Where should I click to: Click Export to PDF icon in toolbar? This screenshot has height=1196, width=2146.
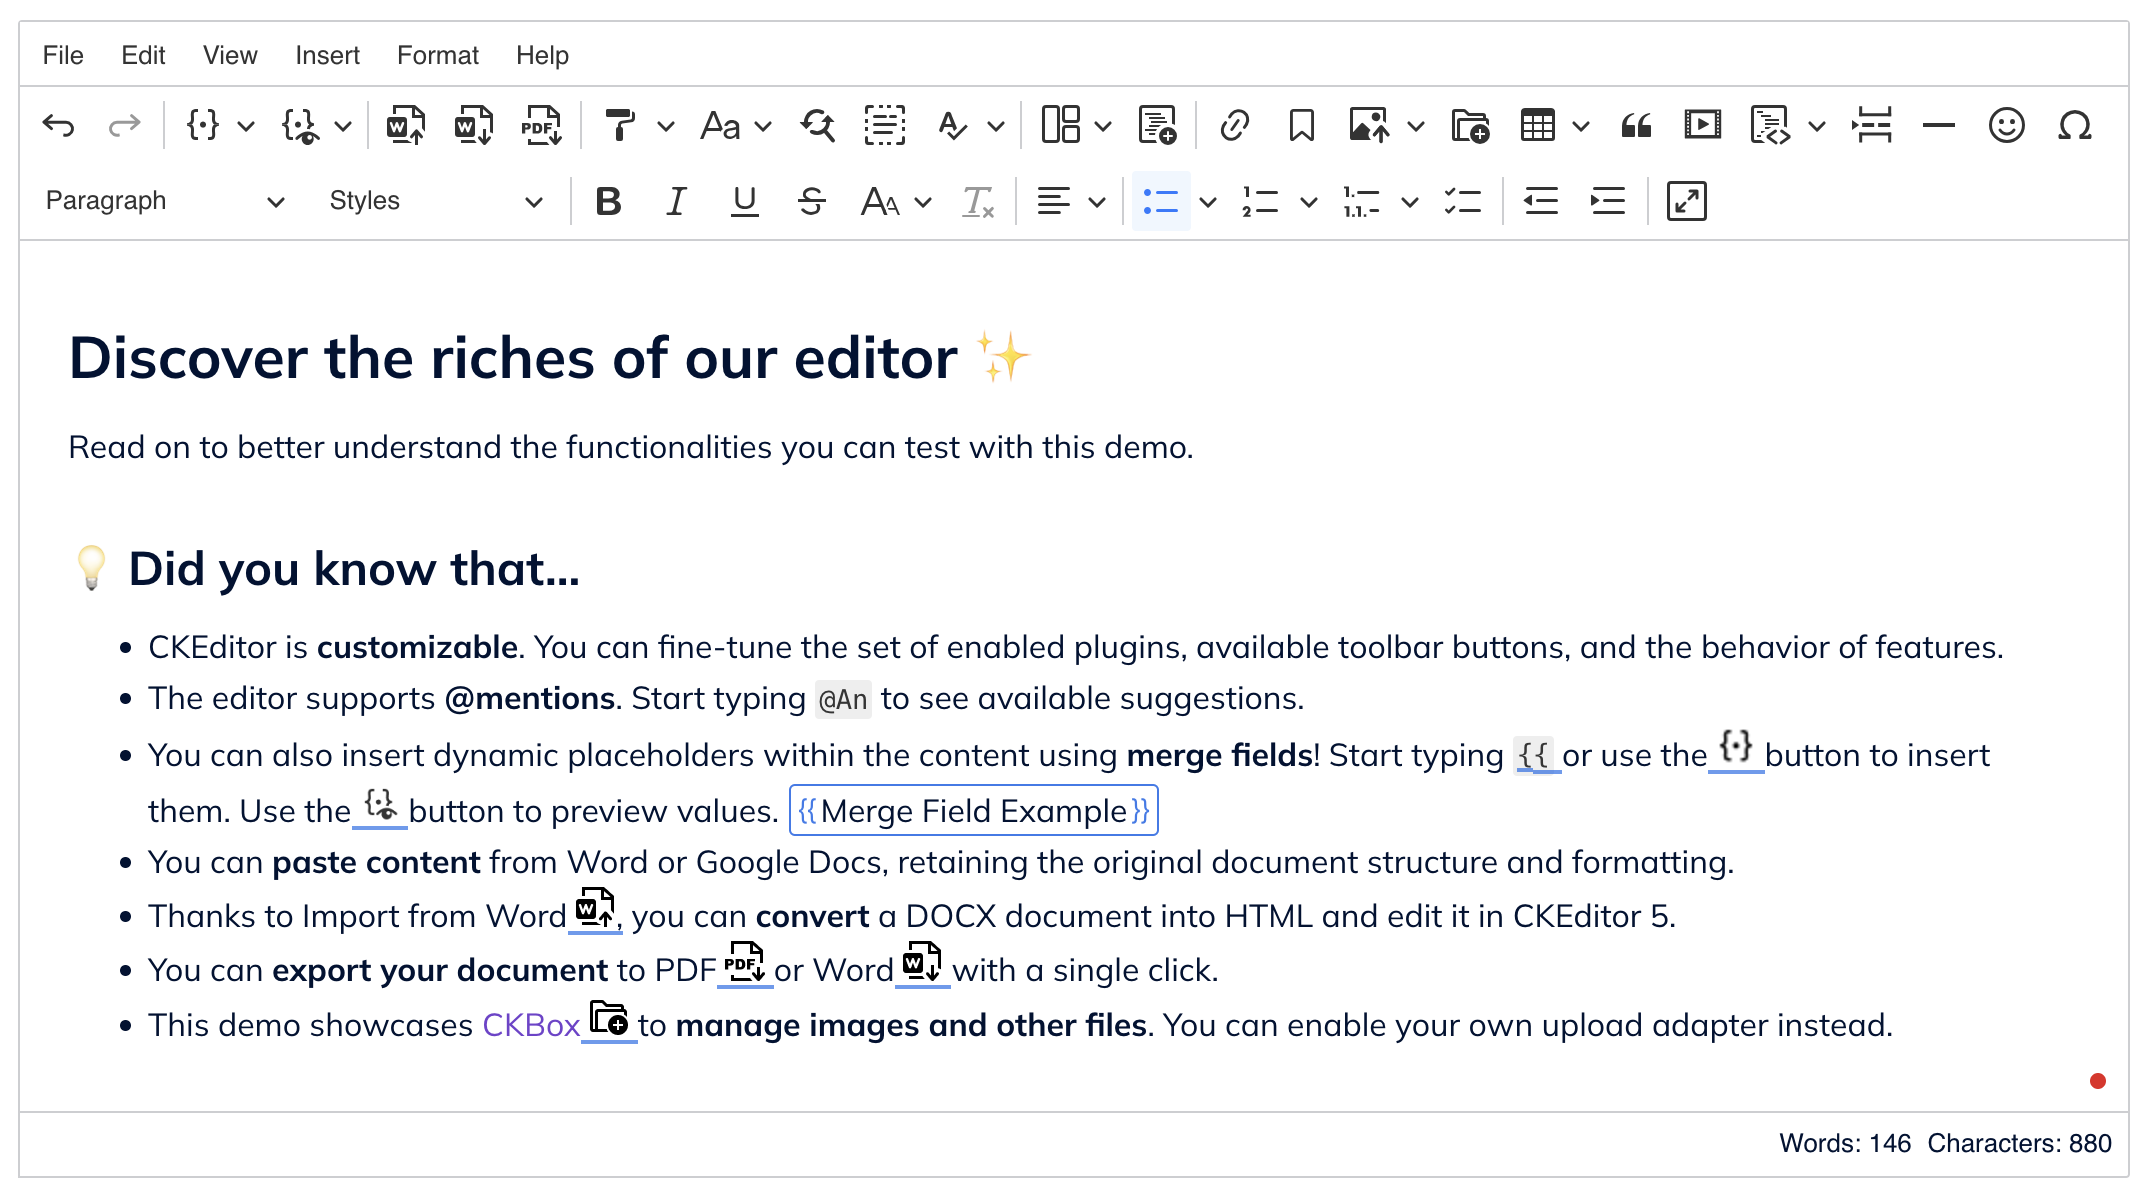click(541, 126)
